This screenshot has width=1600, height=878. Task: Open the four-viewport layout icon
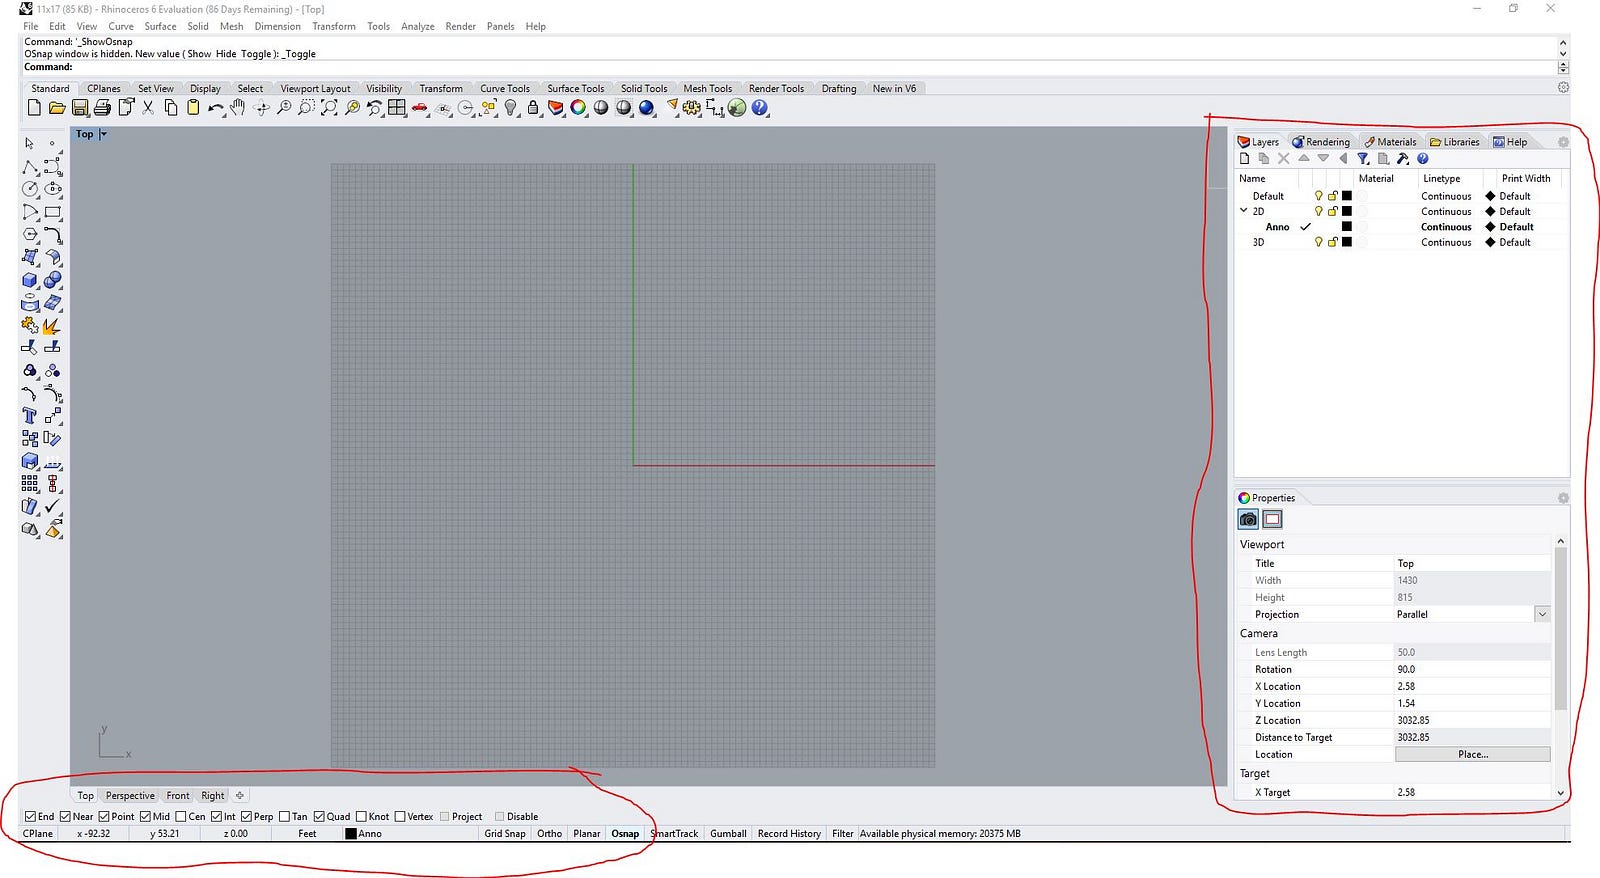397,107
